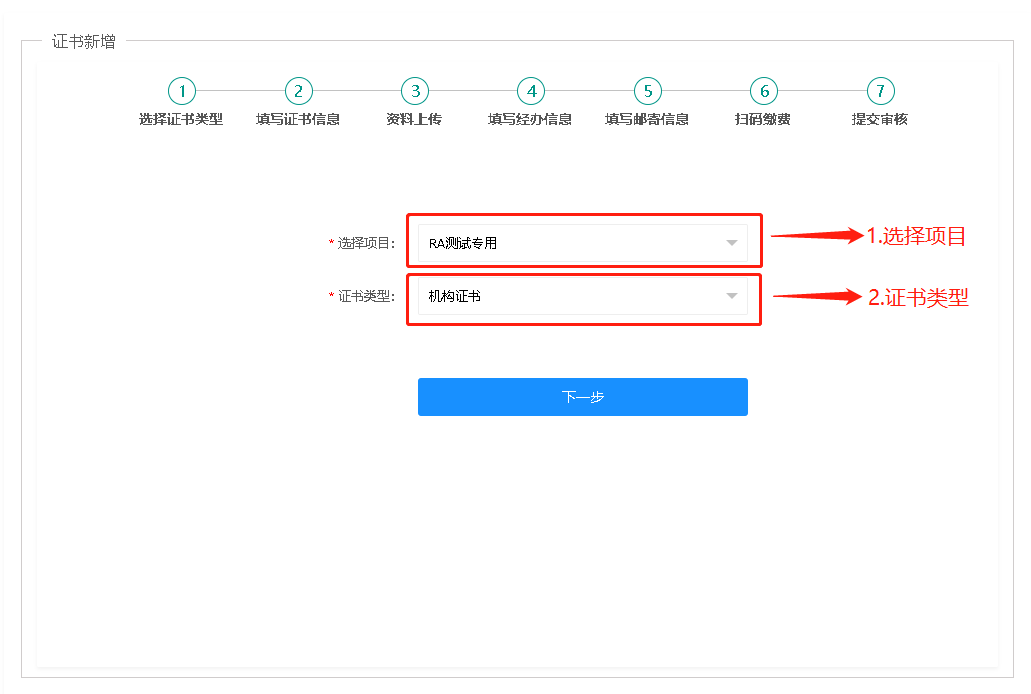Click the step 5 circle icon
This screenshot has height=694, width=1031.
[x=647, y=91]
